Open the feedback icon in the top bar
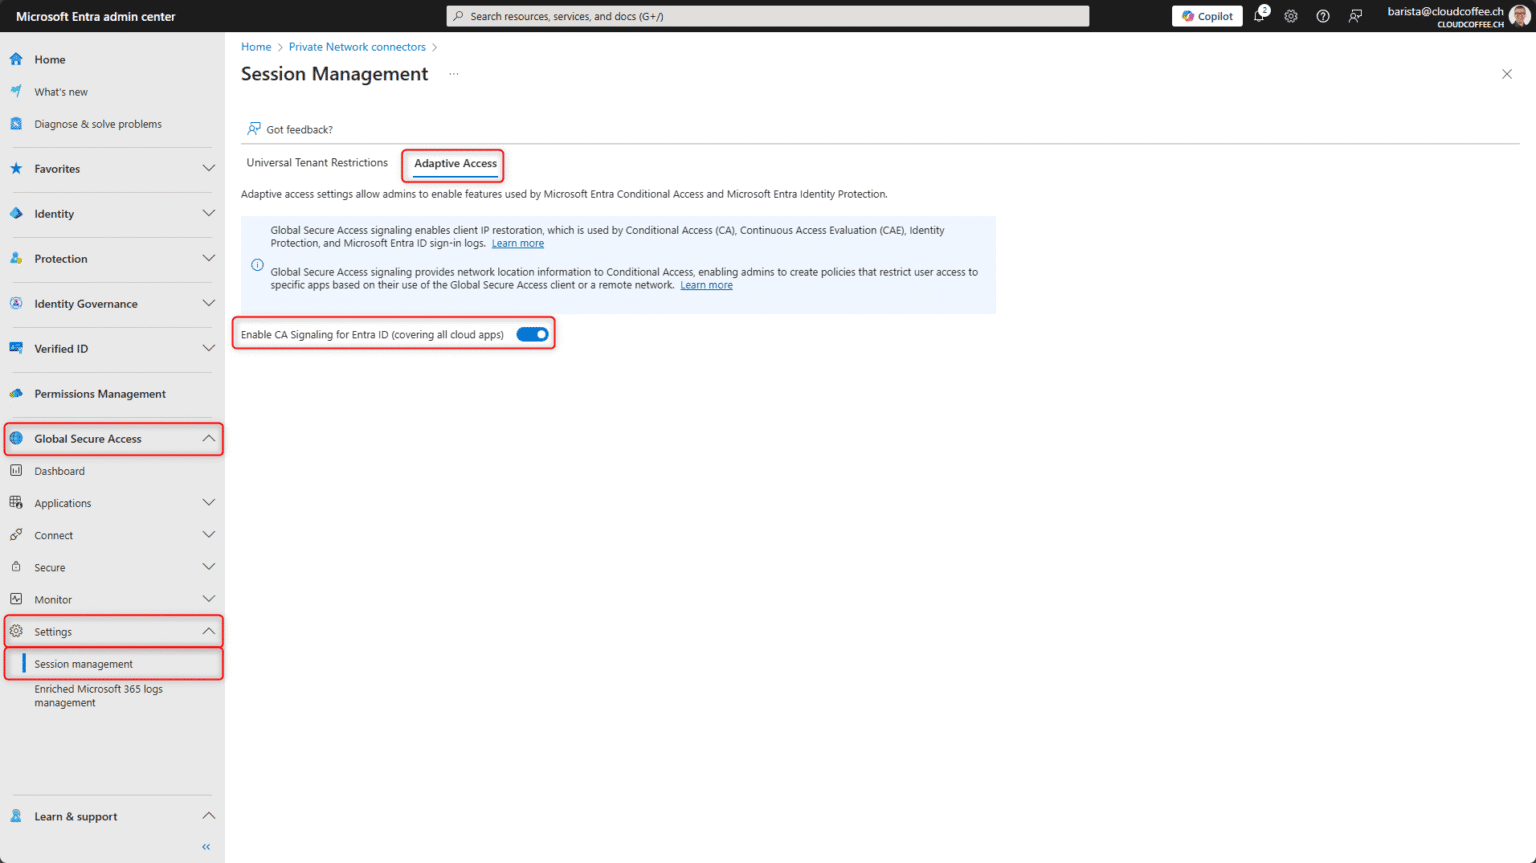 pos(1355,16)
